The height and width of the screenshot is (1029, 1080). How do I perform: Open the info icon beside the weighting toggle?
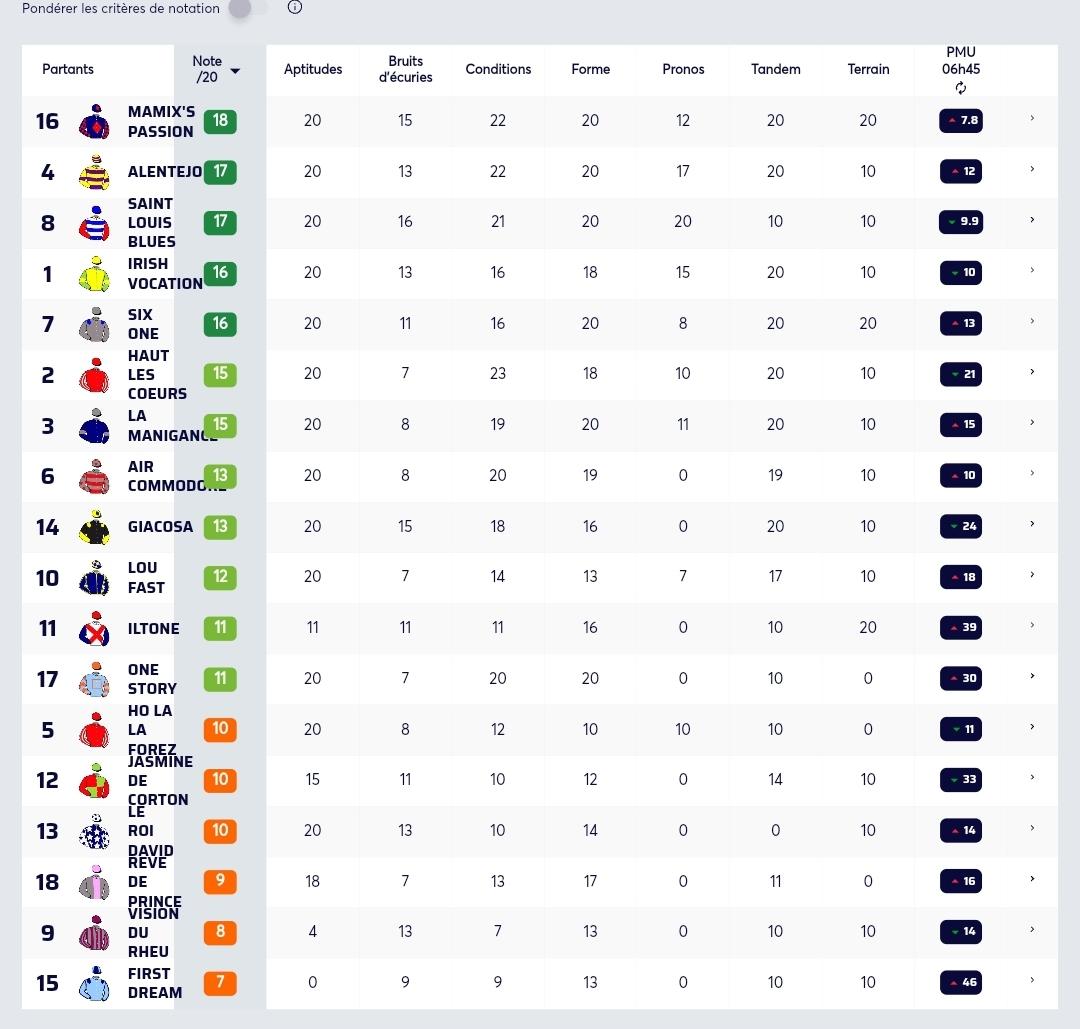pos(295,8)
